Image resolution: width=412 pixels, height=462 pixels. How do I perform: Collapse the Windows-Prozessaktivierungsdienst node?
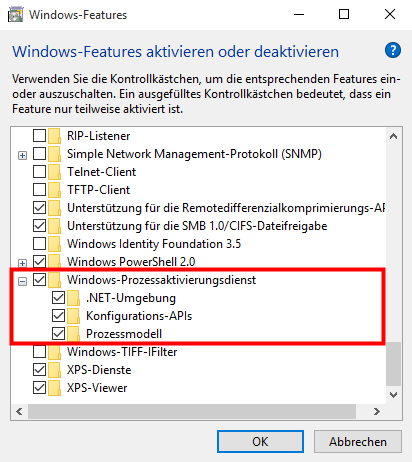(x=22, y=281)
